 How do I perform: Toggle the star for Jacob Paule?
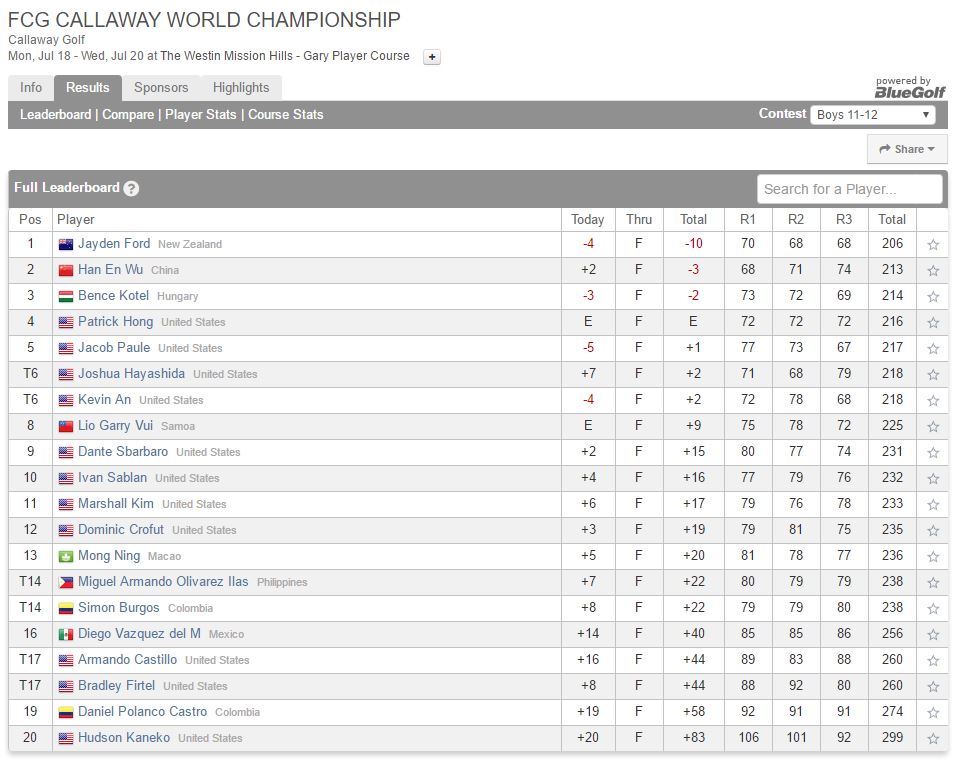(933, 348)
